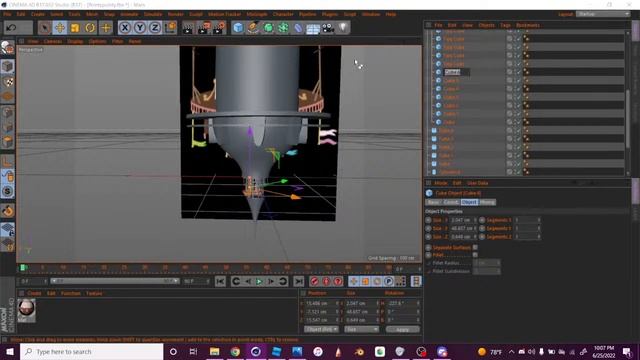Click Go to End playback button
The width and height of the screenshot is (640, 360).
tap(299, 281)
